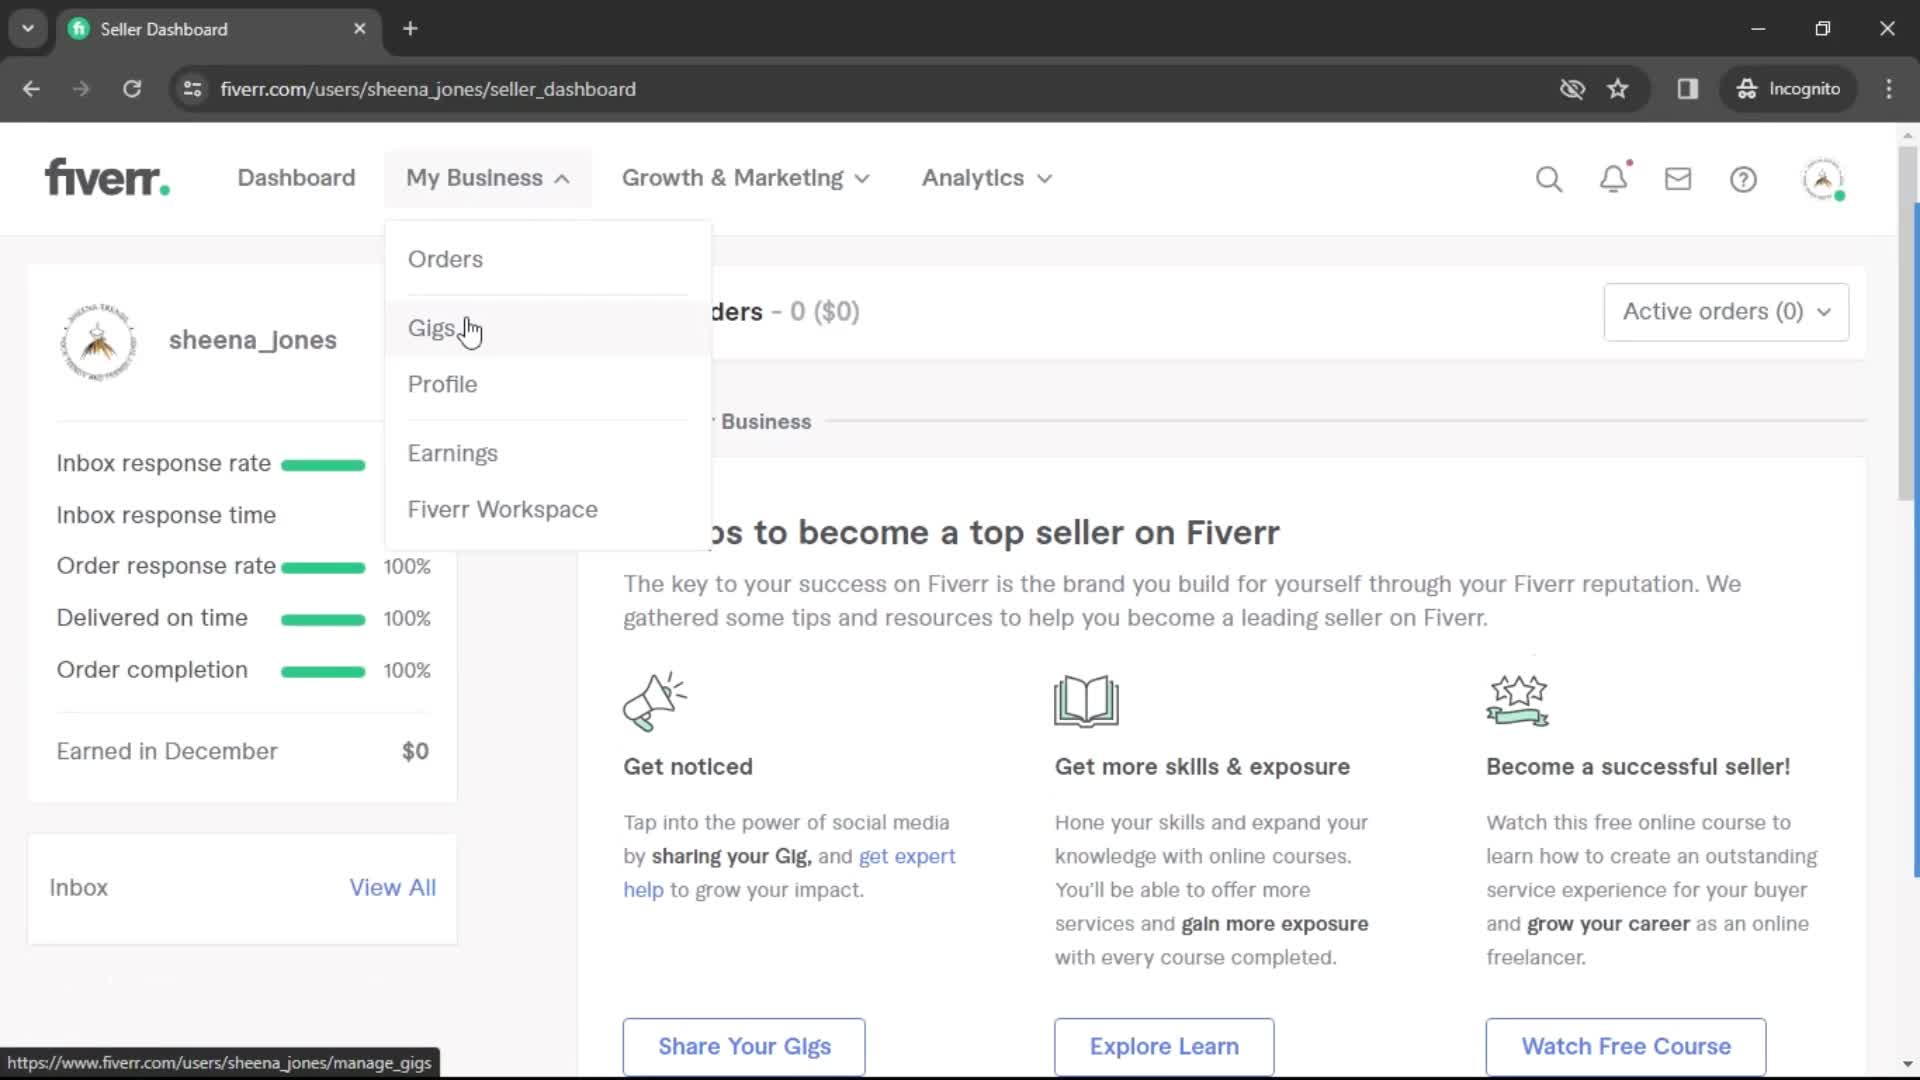1920x1080 pixels.
Task: Click the user profile avatar icon
Action: pyautogui.click(x=1825, y=178)
